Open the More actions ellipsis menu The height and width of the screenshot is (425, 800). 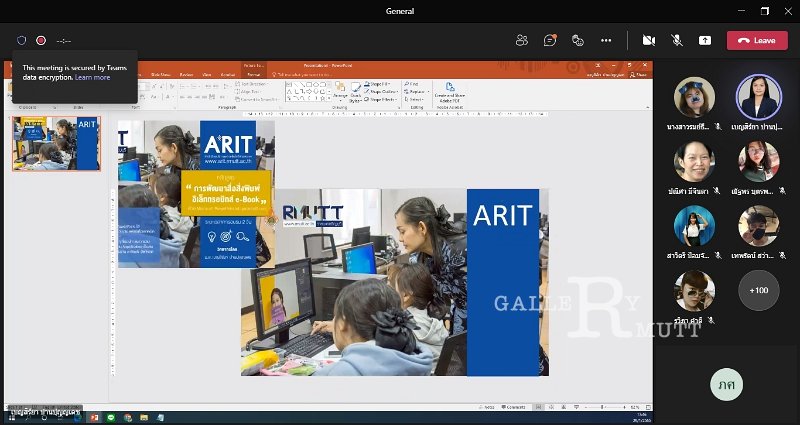606,40
